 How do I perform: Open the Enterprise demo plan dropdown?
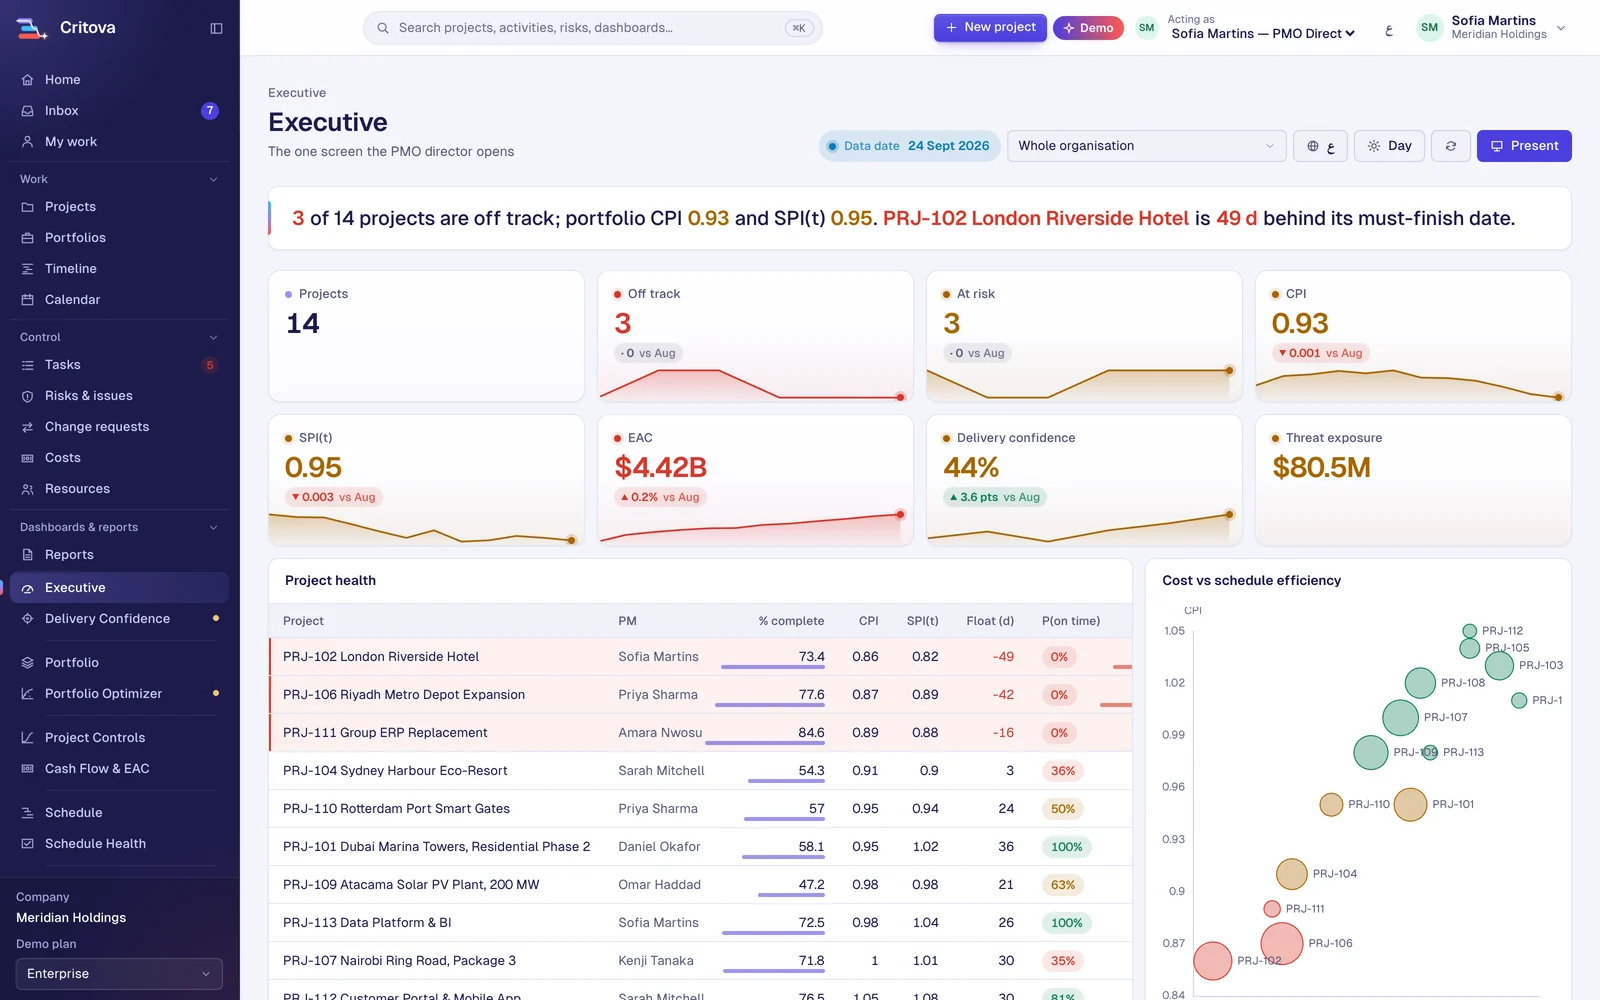pyautogui.click(x=119, y=974)
